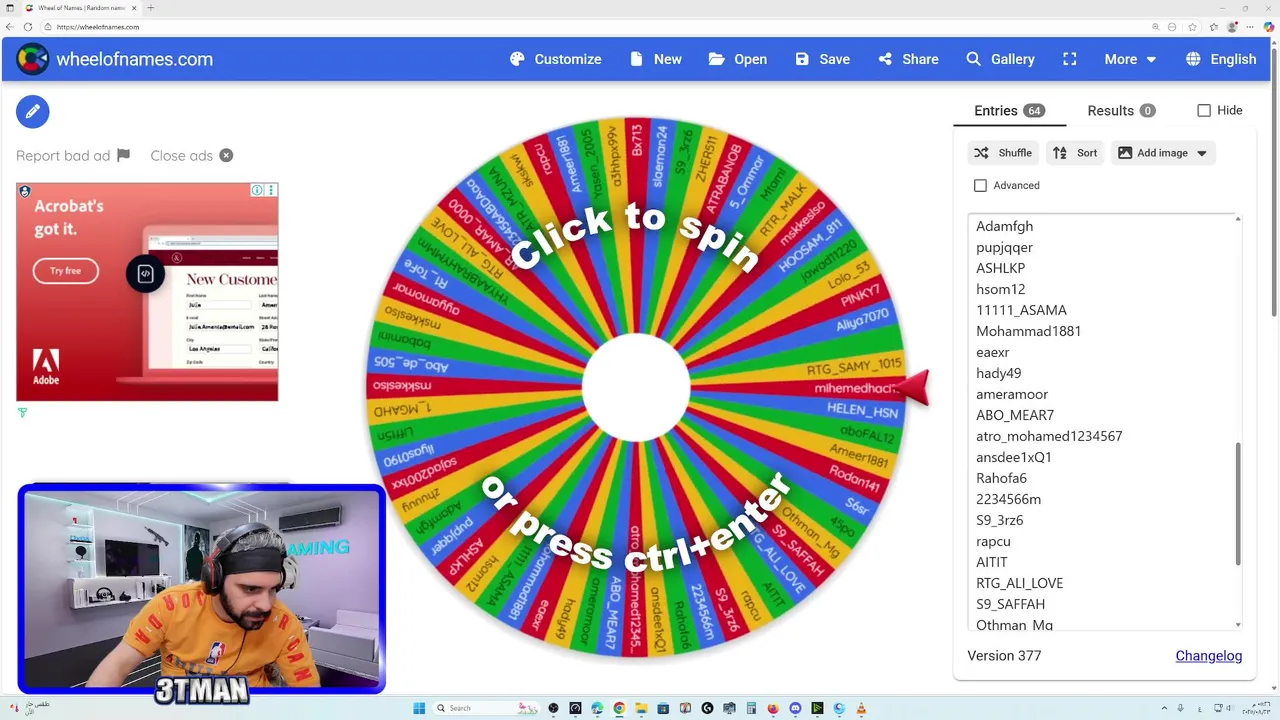Viewport: 1280px width, 720px height.
Task: Click the browser zoom magnifier icon
Action: tap(1157, 27)
